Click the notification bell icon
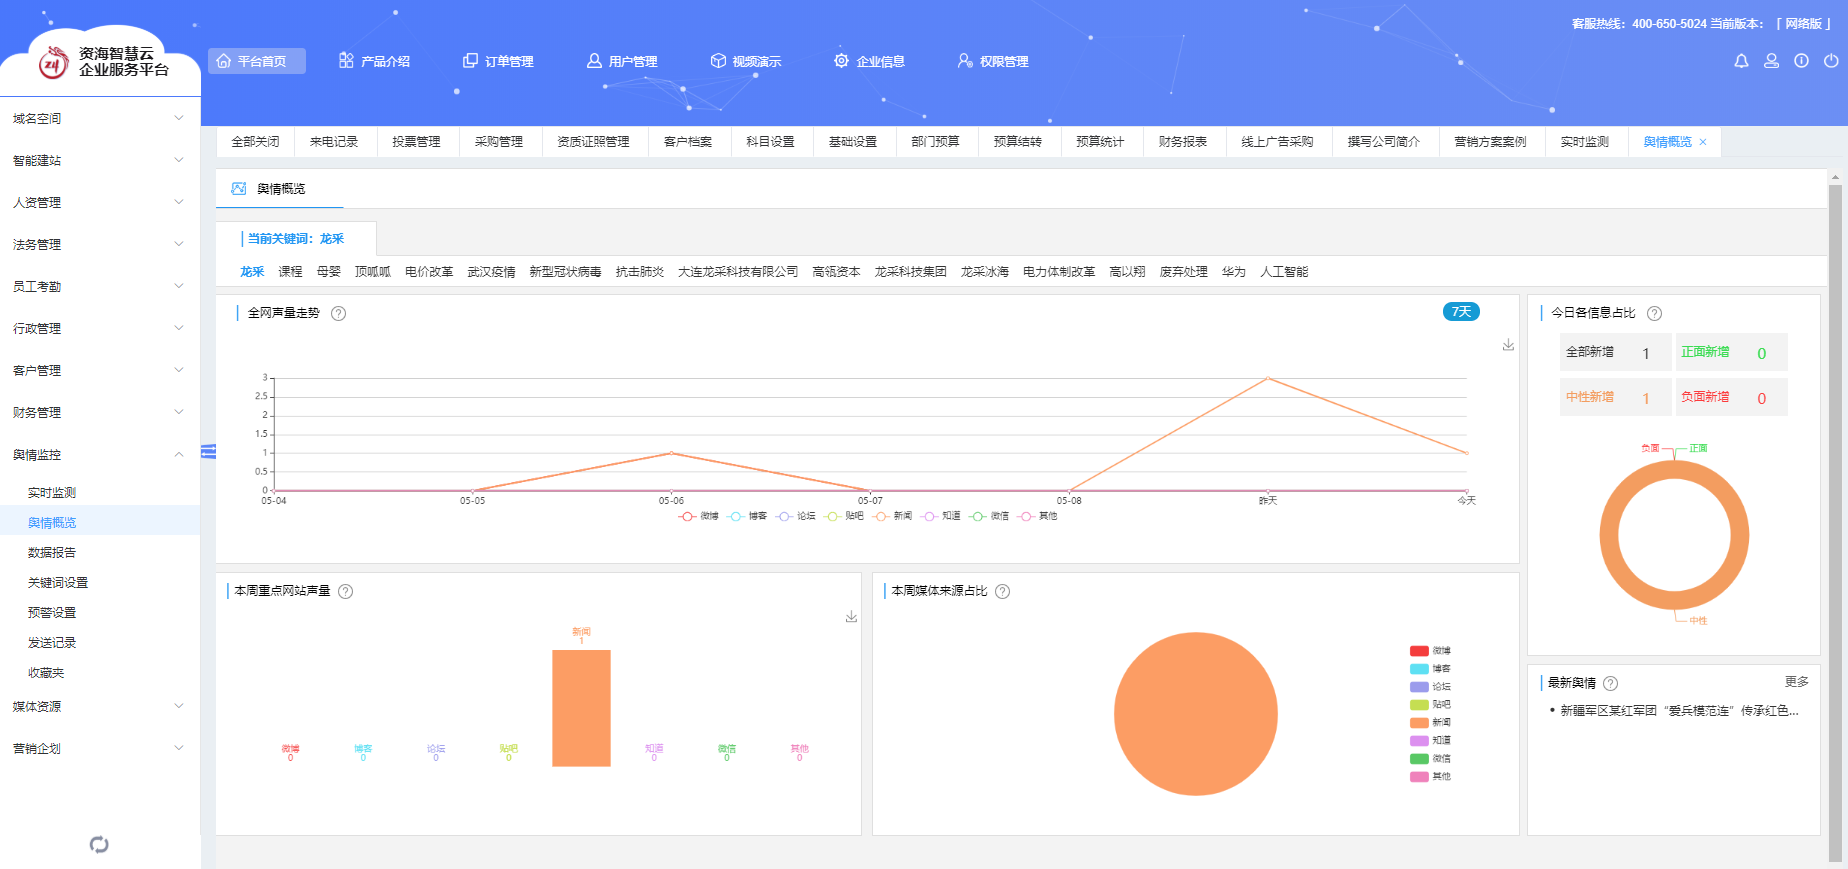Viewport: 1848px width, 869px height. pos(1741,61)
